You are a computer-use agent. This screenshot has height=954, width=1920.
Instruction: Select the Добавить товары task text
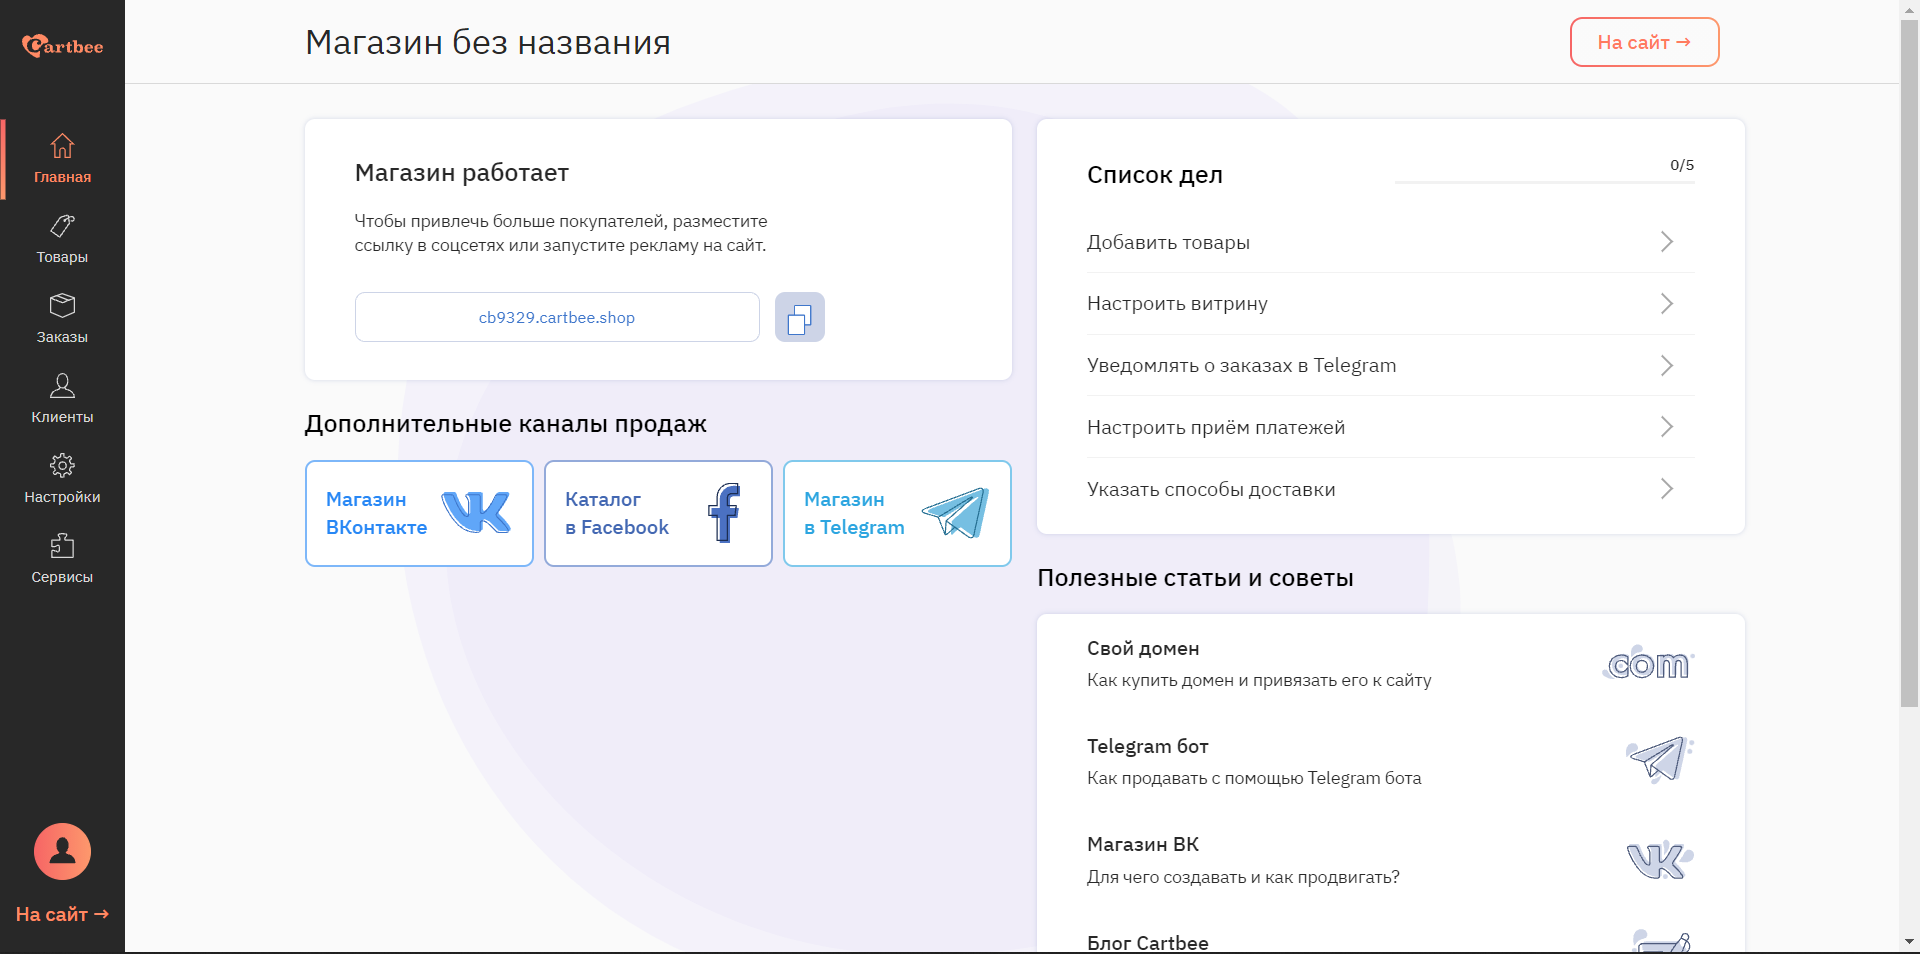tap(1168, 242)
